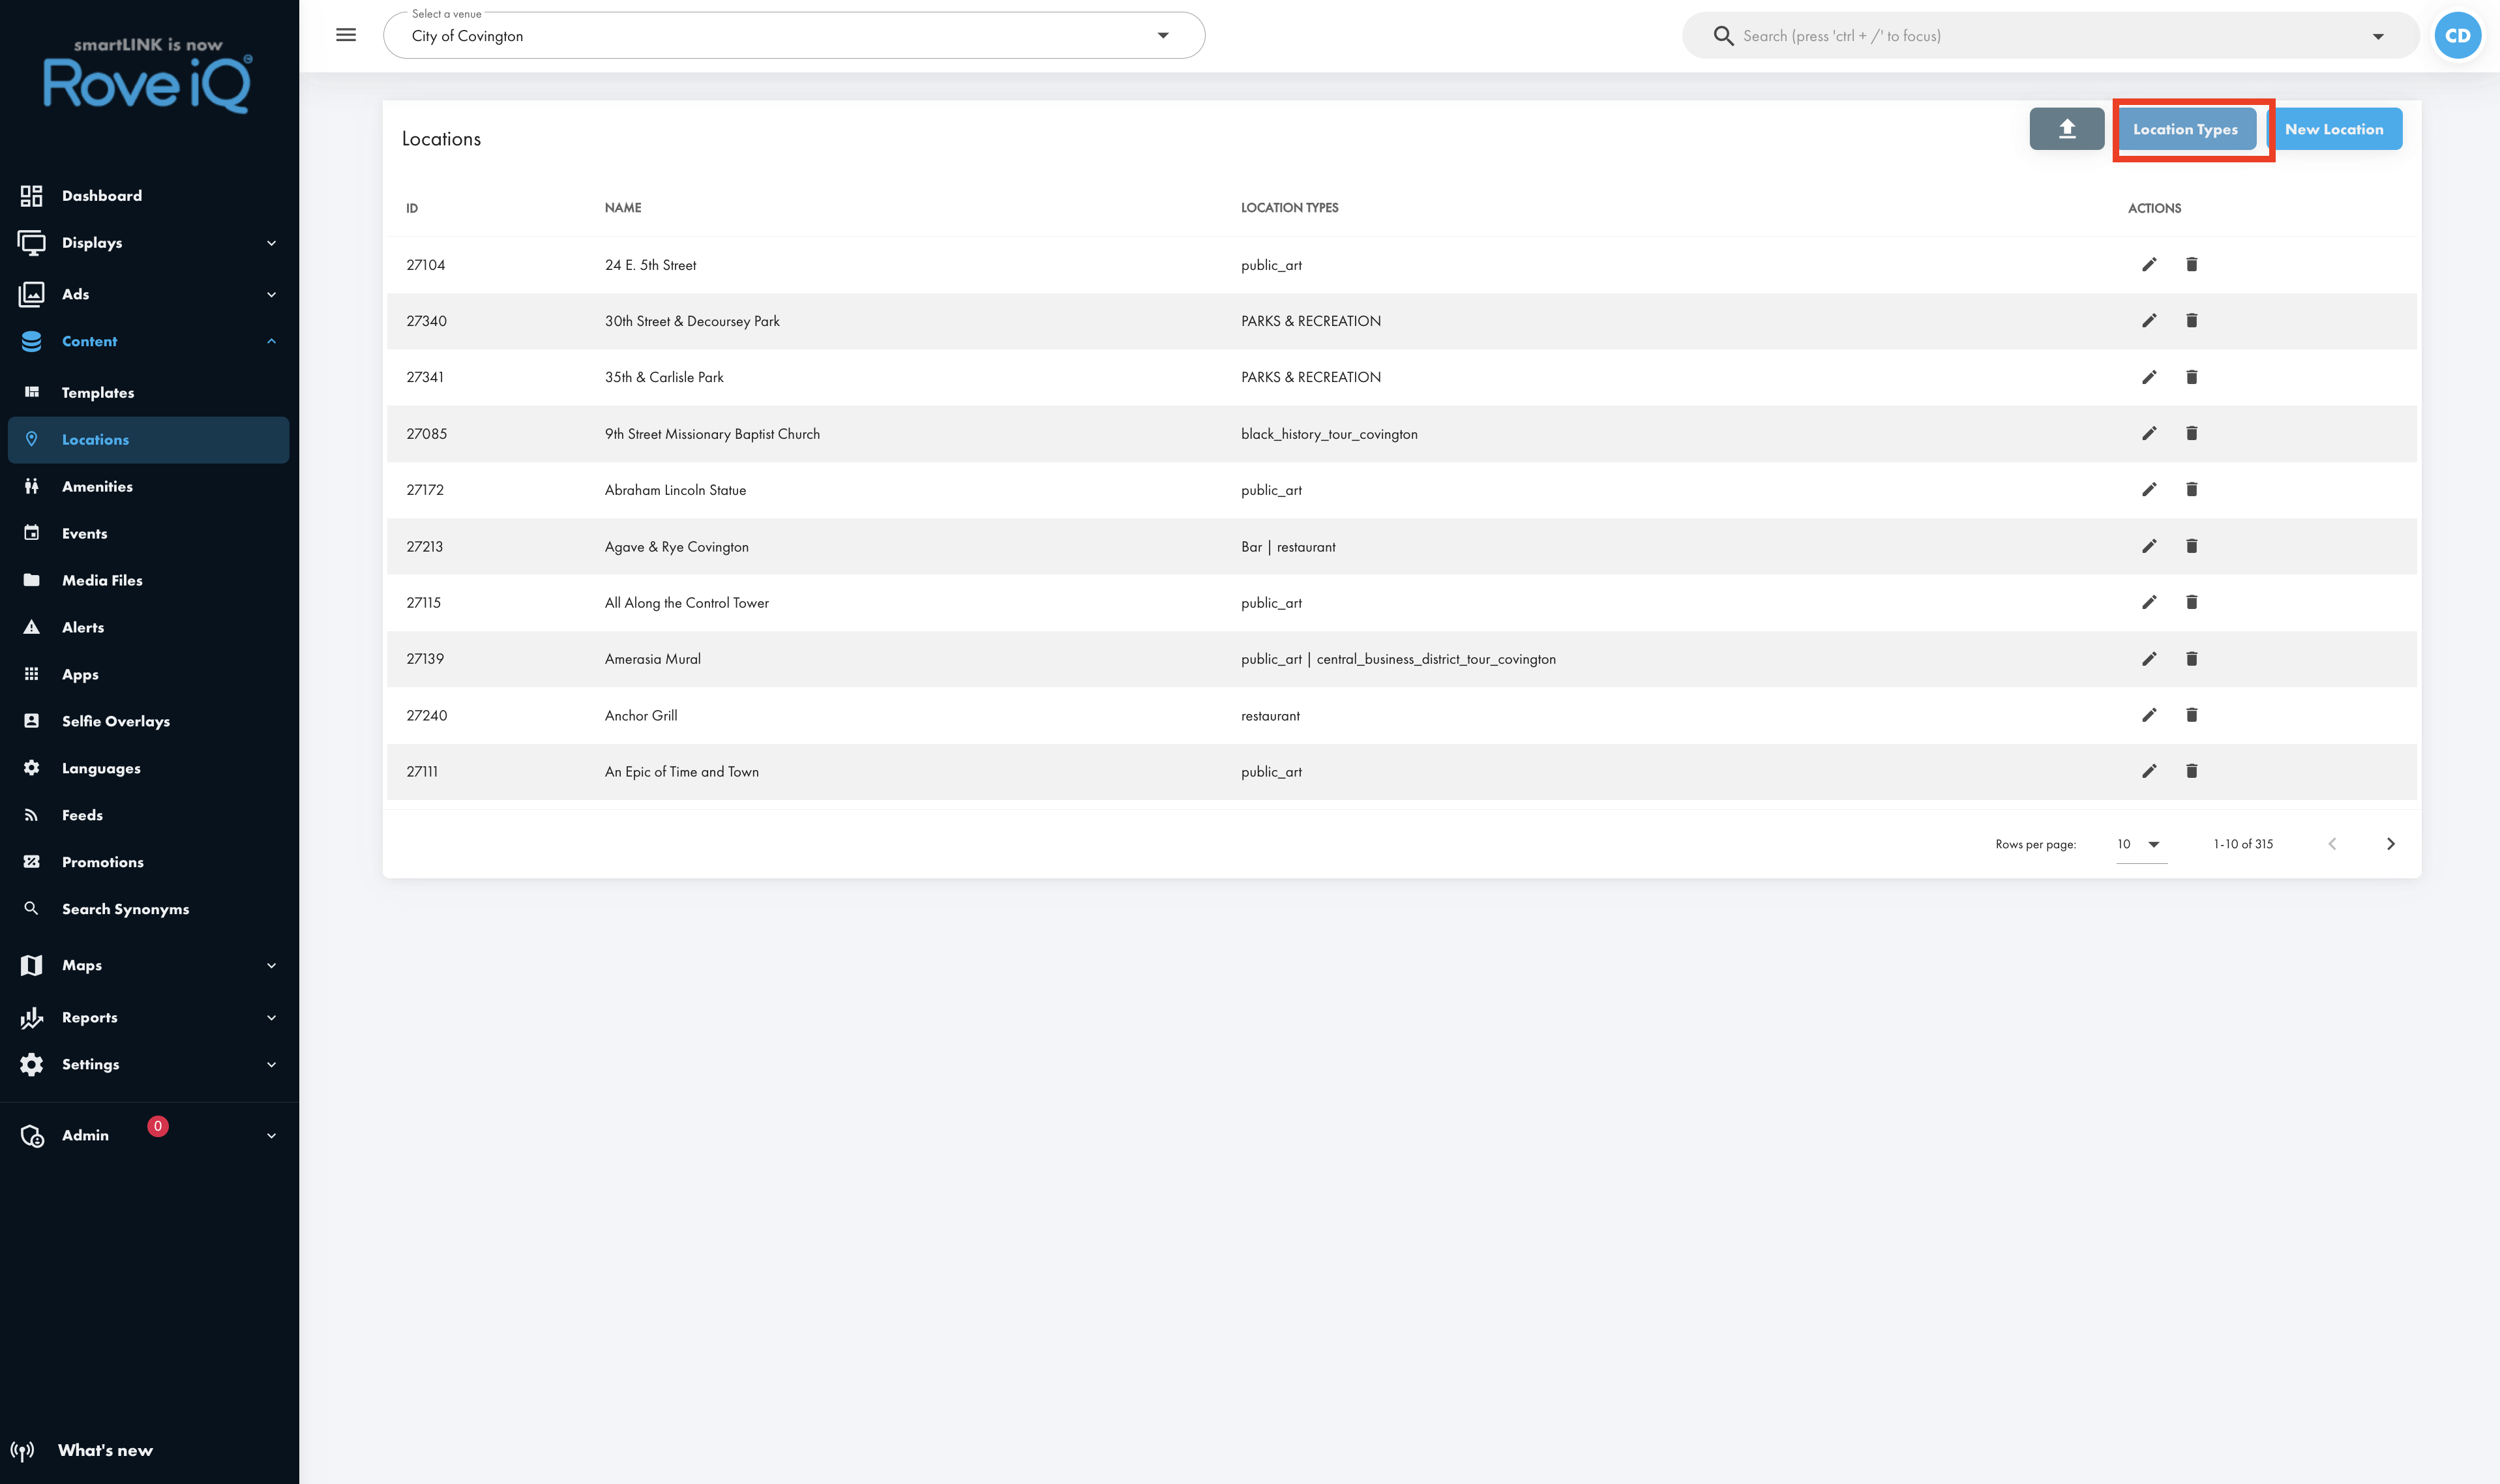Click the ID cell 27104
Viewport: 2500px width, 1484px height.
(x=426, y=265)
